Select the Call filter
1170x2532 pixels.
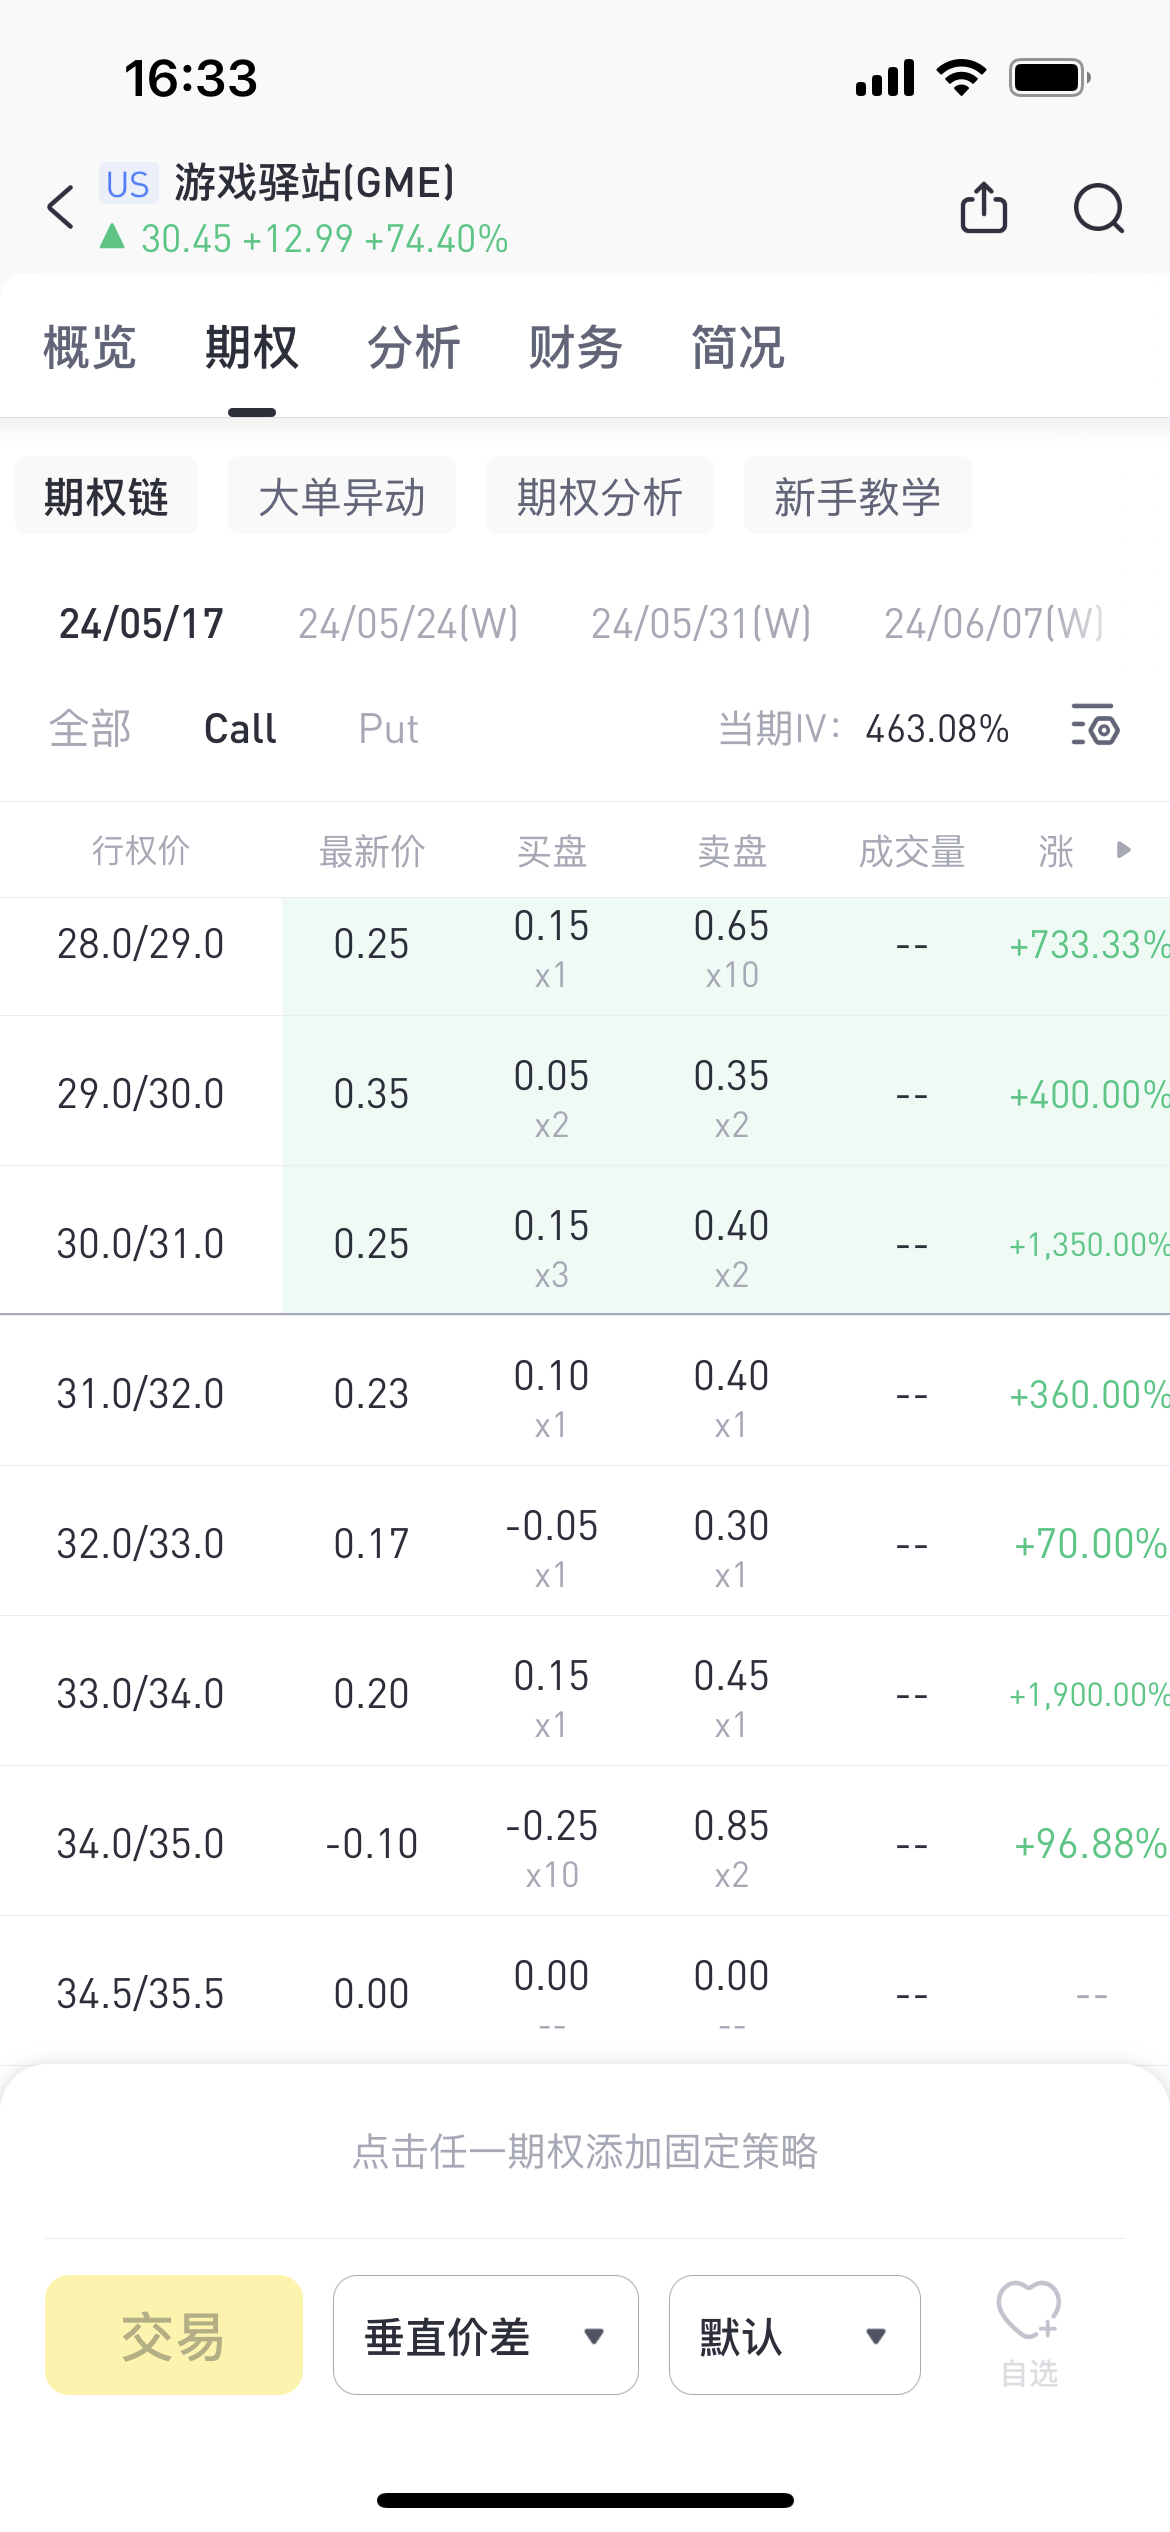point(240,728)
